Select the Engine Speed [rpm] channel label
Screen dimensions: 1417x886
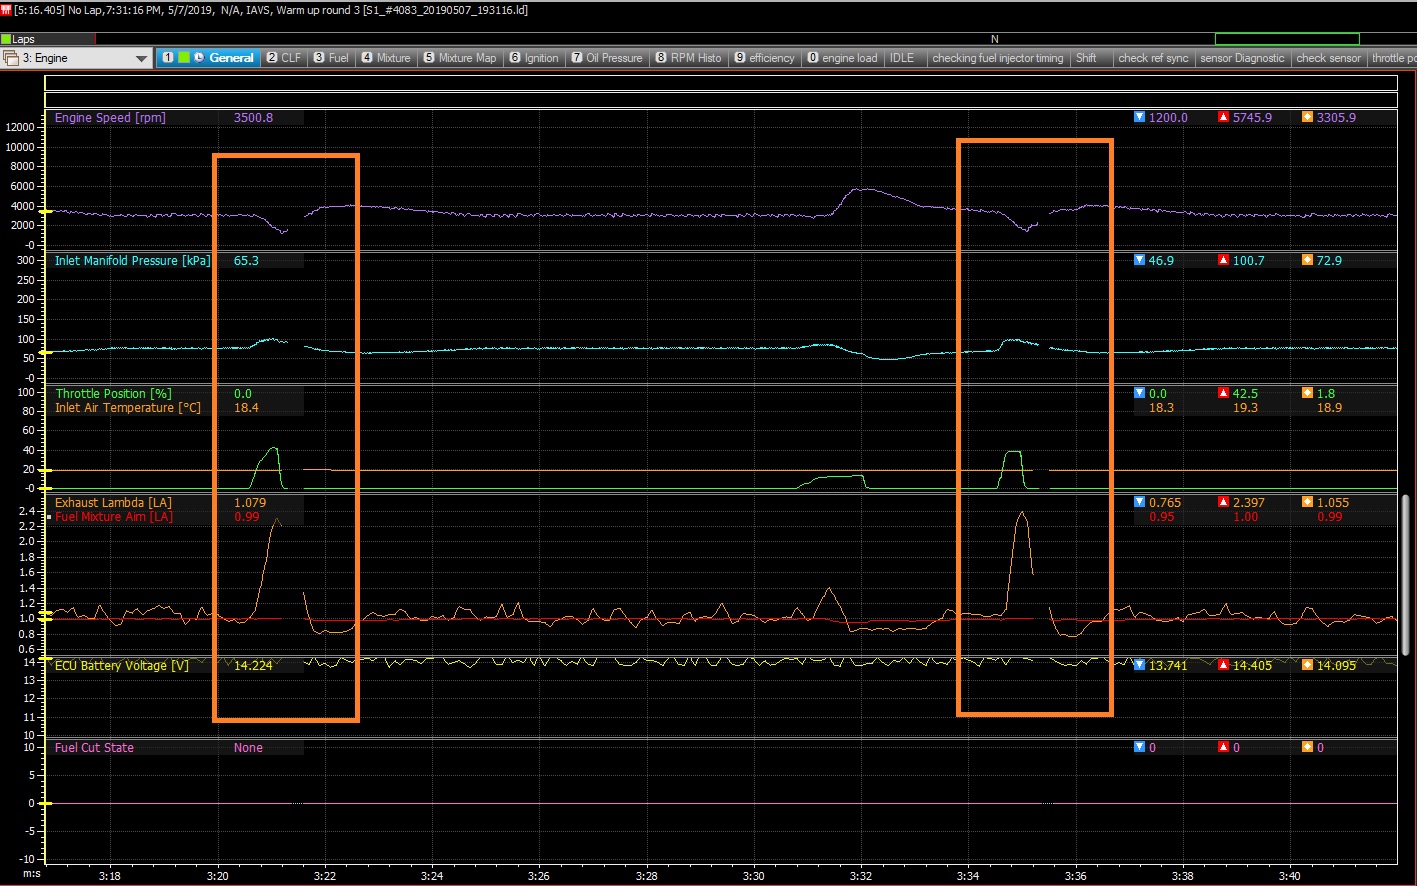(x=110, y=117)
